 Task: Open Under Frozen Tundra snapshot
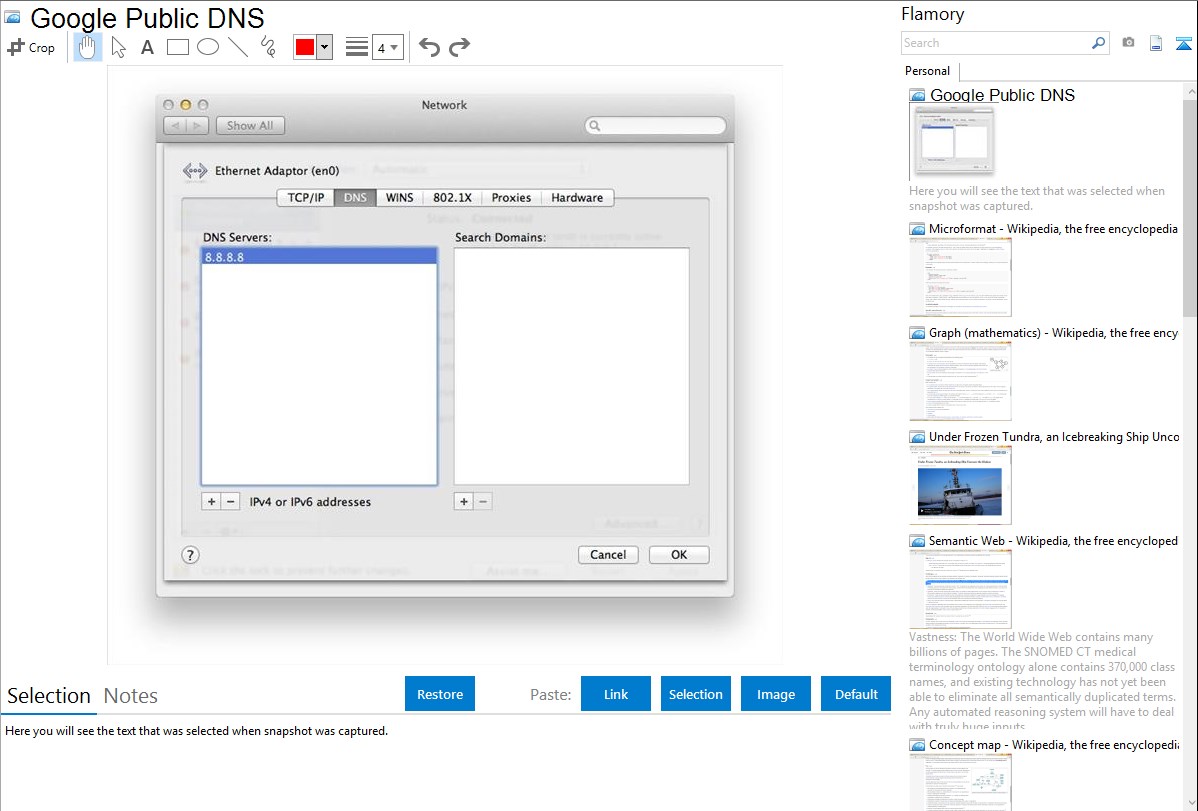click(x=1054, y=436)
